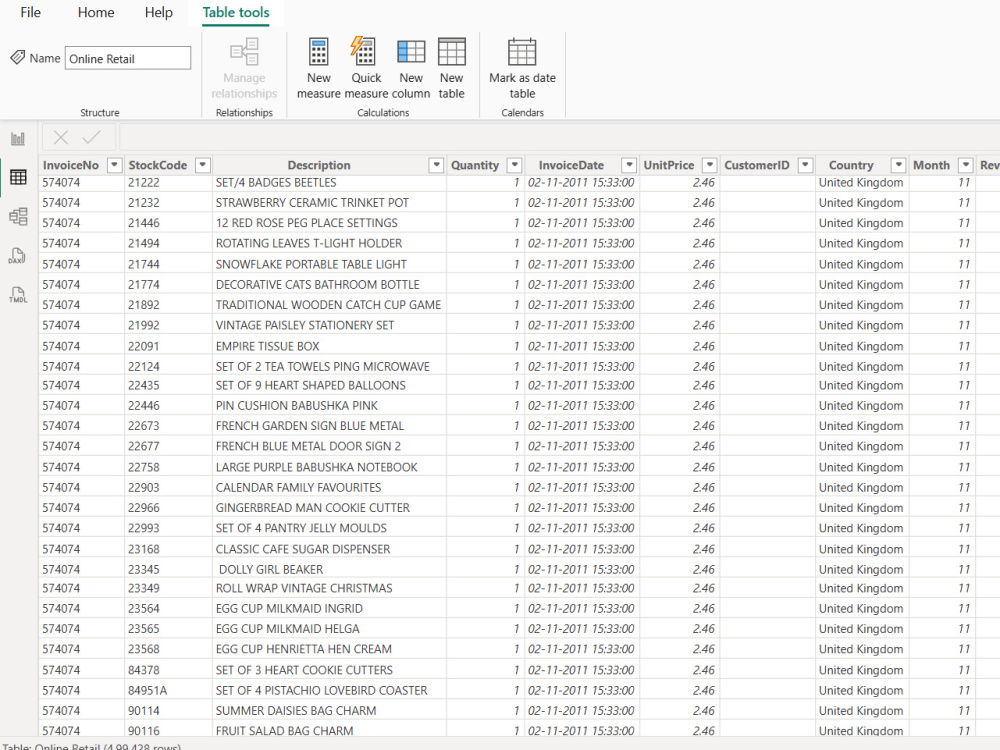Open Model view from the sidebar
This screenshot has height=750, width=1000.
(x=18, y=217)
